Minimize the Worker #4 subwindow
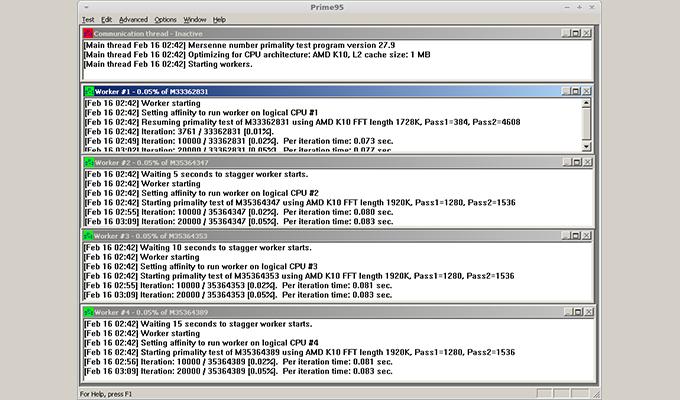The width and height of the screenshot is (680, 400). tap(568, 311)
